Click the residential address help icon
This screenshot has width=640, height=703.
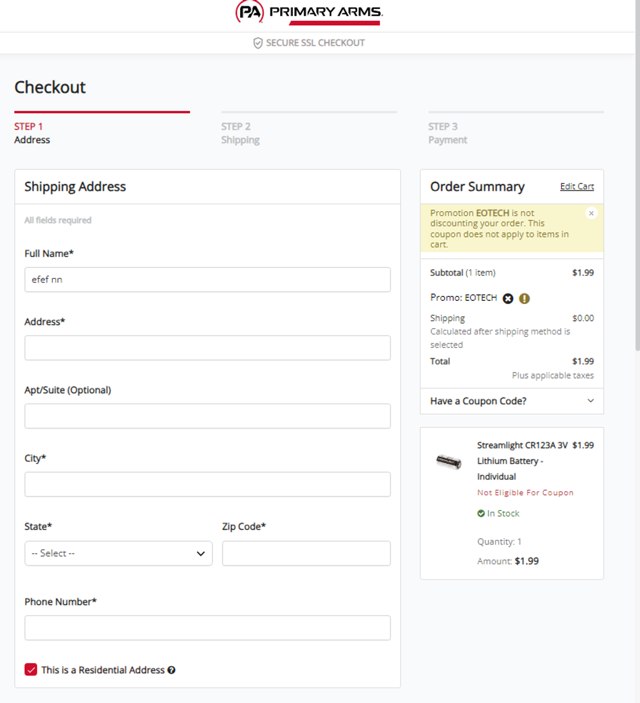point(172,670)
